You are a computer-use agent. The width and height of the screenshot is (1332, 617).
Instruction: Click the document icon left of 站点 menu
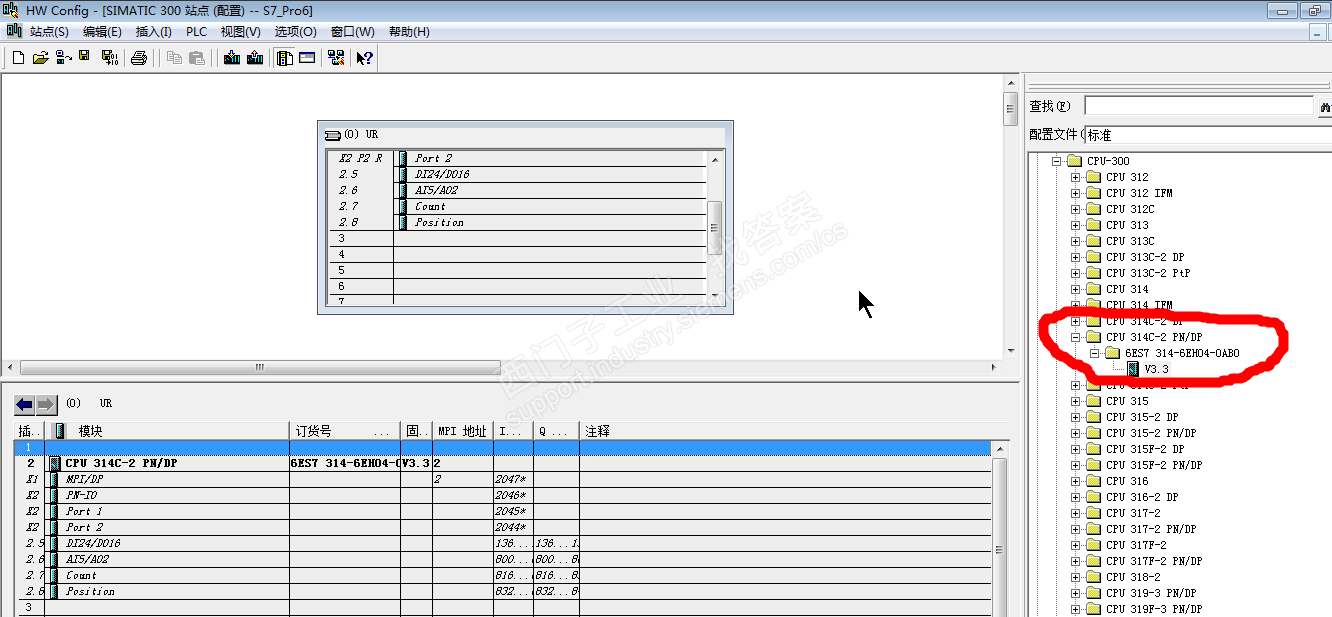[14, 31]
